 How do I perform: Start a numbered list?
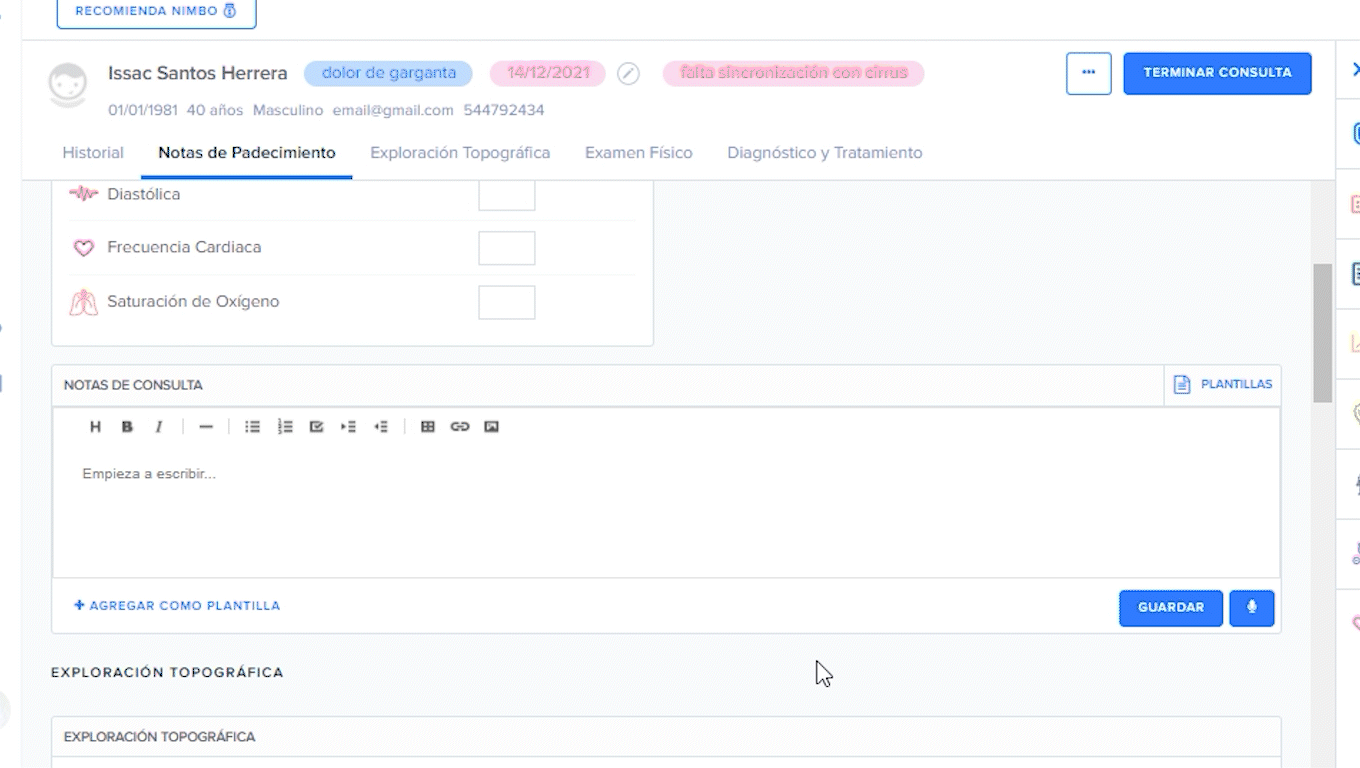click(284, 426)
